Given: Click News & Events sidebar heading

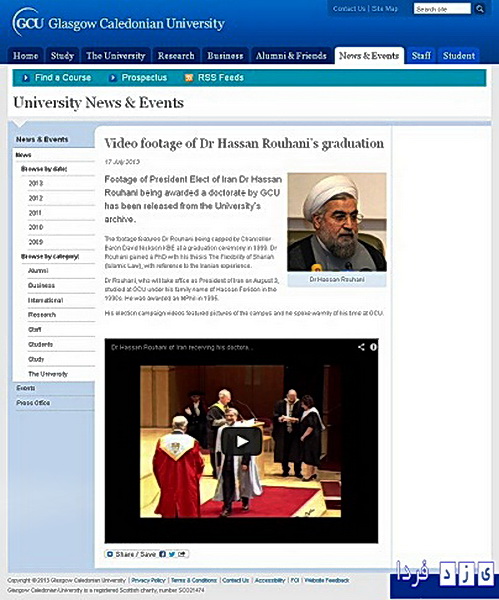Looking at the screenshot, I should pyautogui.click(x=42, y=139).
